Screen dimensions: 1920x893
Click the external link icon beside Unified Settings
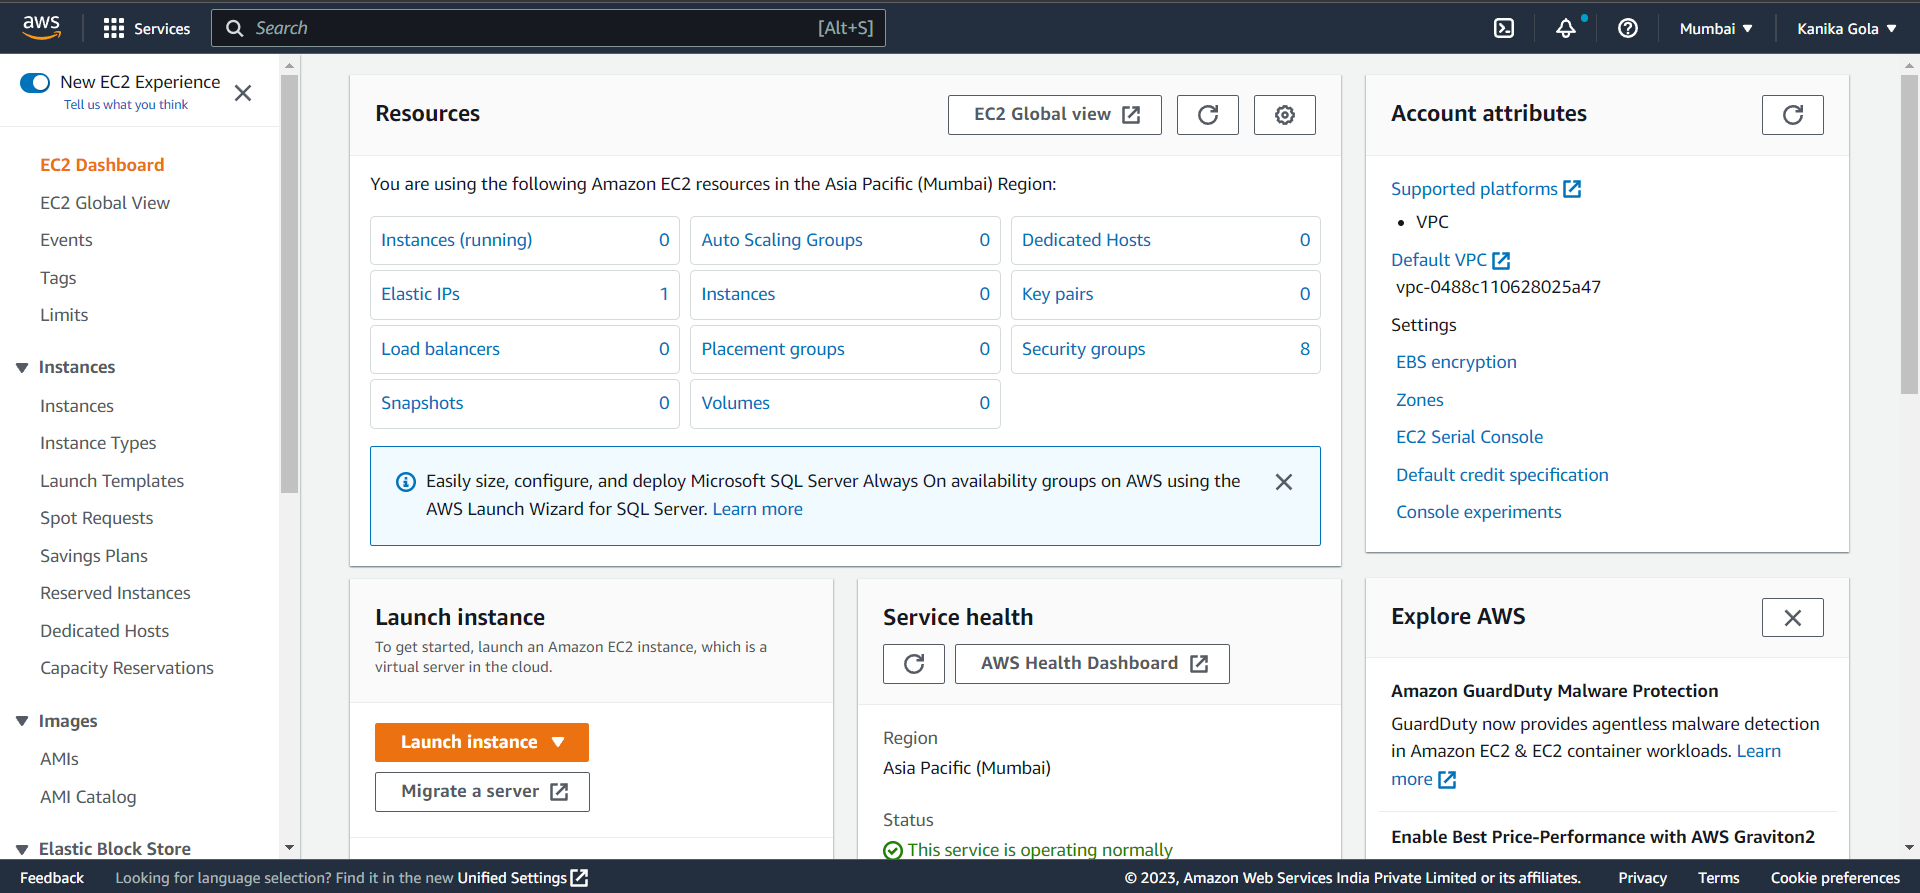579,878
